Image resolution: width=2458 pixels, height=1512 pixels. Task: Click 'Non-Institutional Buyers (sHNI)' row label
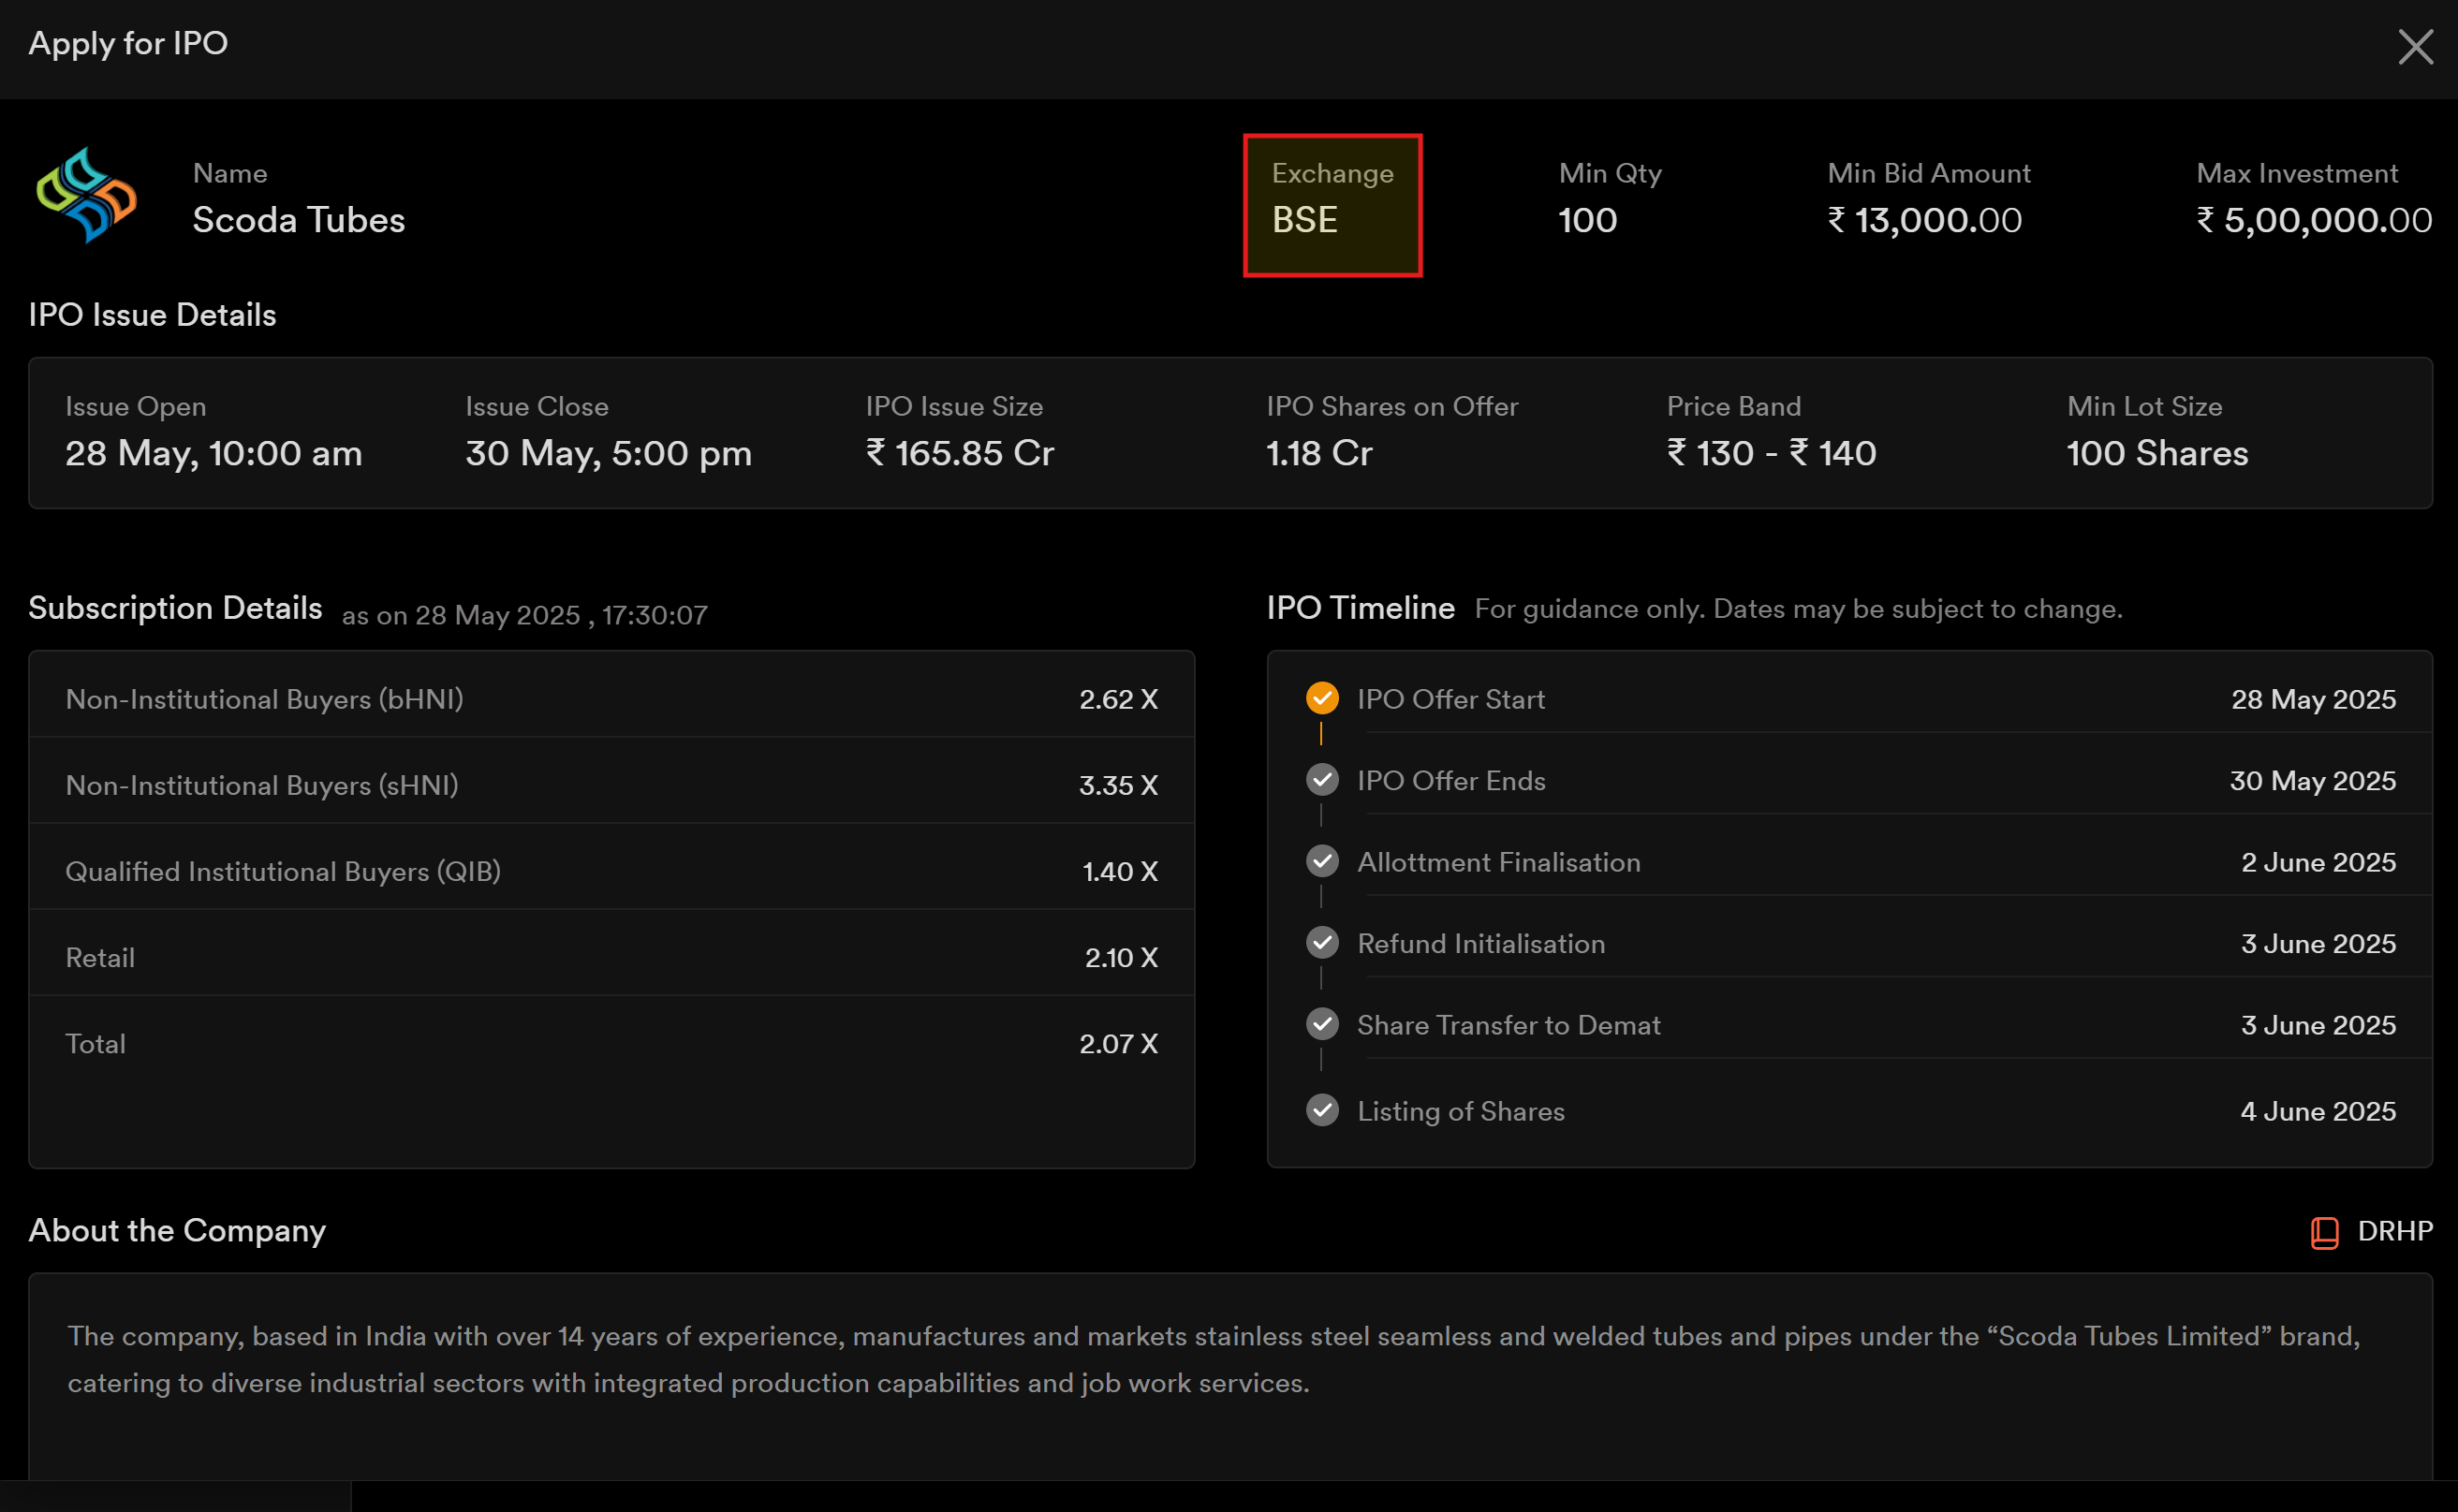tap(262, 785)
